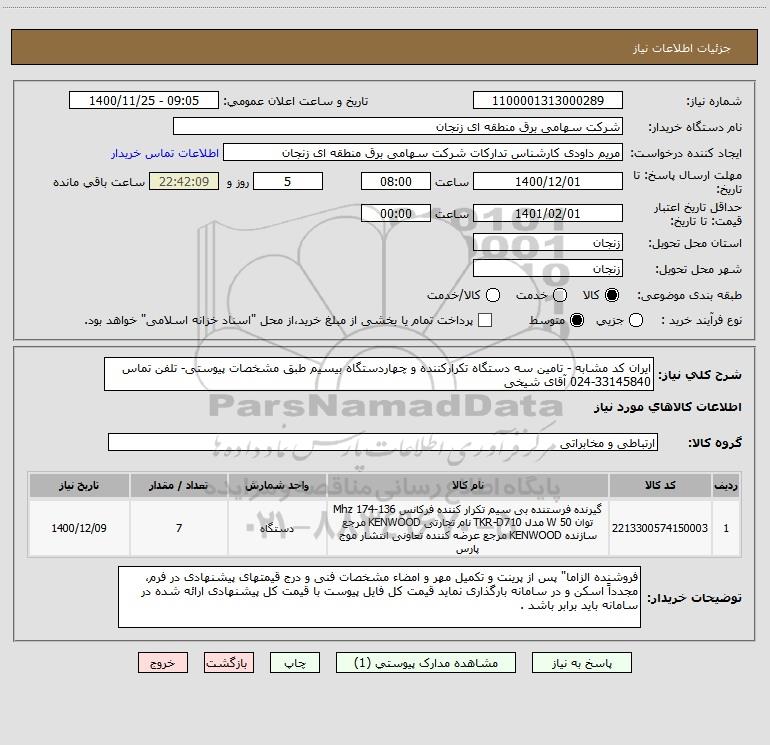The height and width of the screenshot is (745, 770).
Task: Click the remaining days field 5
Action: [x=288, y=181]
